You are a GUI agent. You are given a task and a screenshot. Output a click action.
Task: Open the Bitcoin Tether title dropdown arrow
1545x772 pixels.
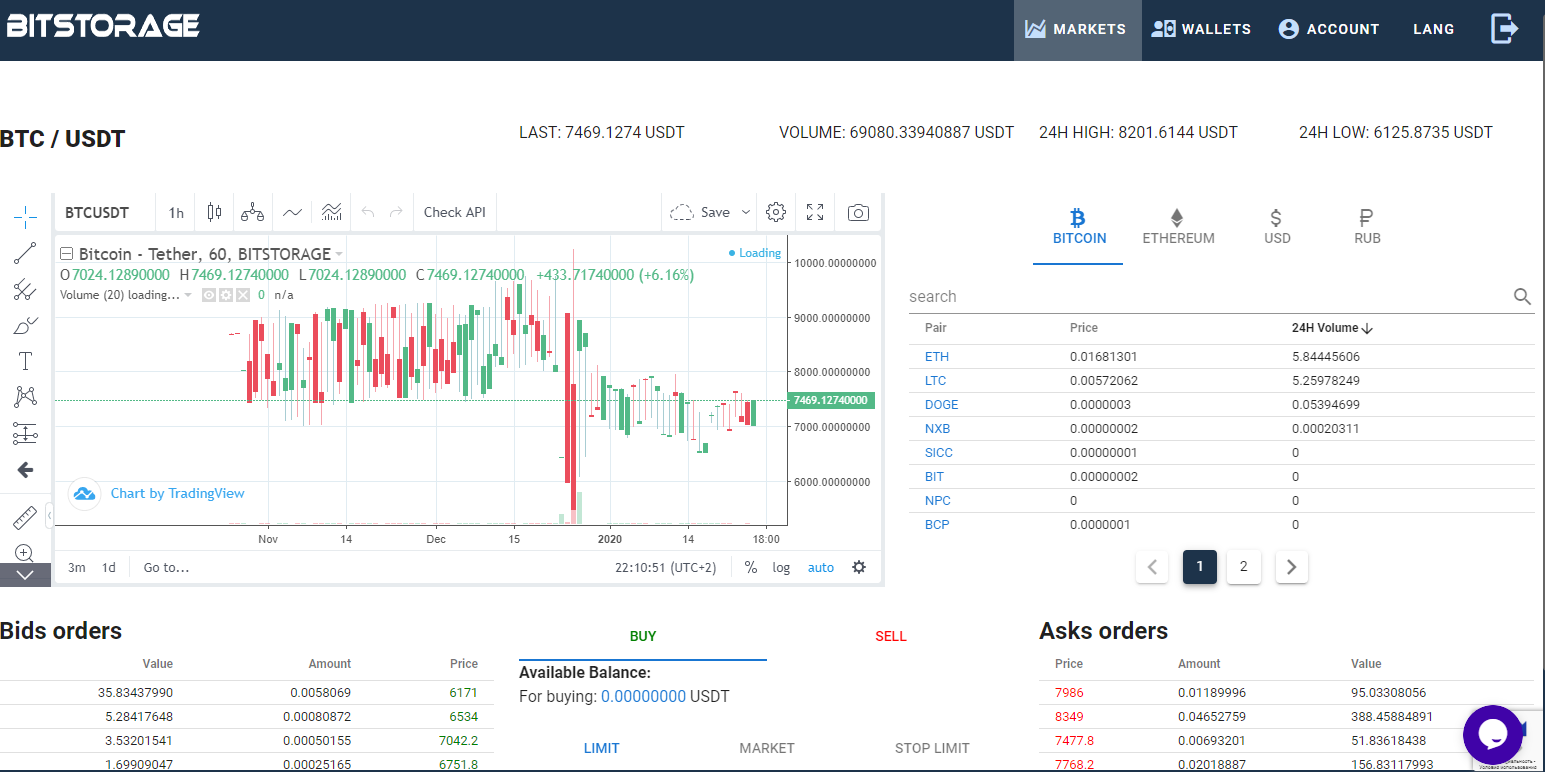tap(339, 254)
